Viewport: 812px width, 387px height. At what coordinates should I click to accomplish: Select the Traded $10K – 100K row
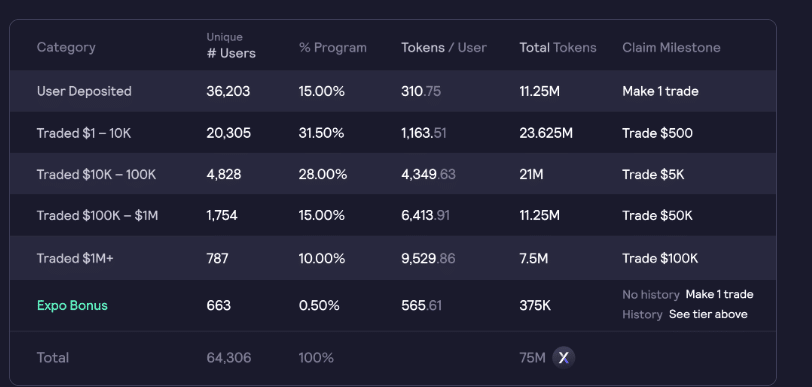(393, 174)
